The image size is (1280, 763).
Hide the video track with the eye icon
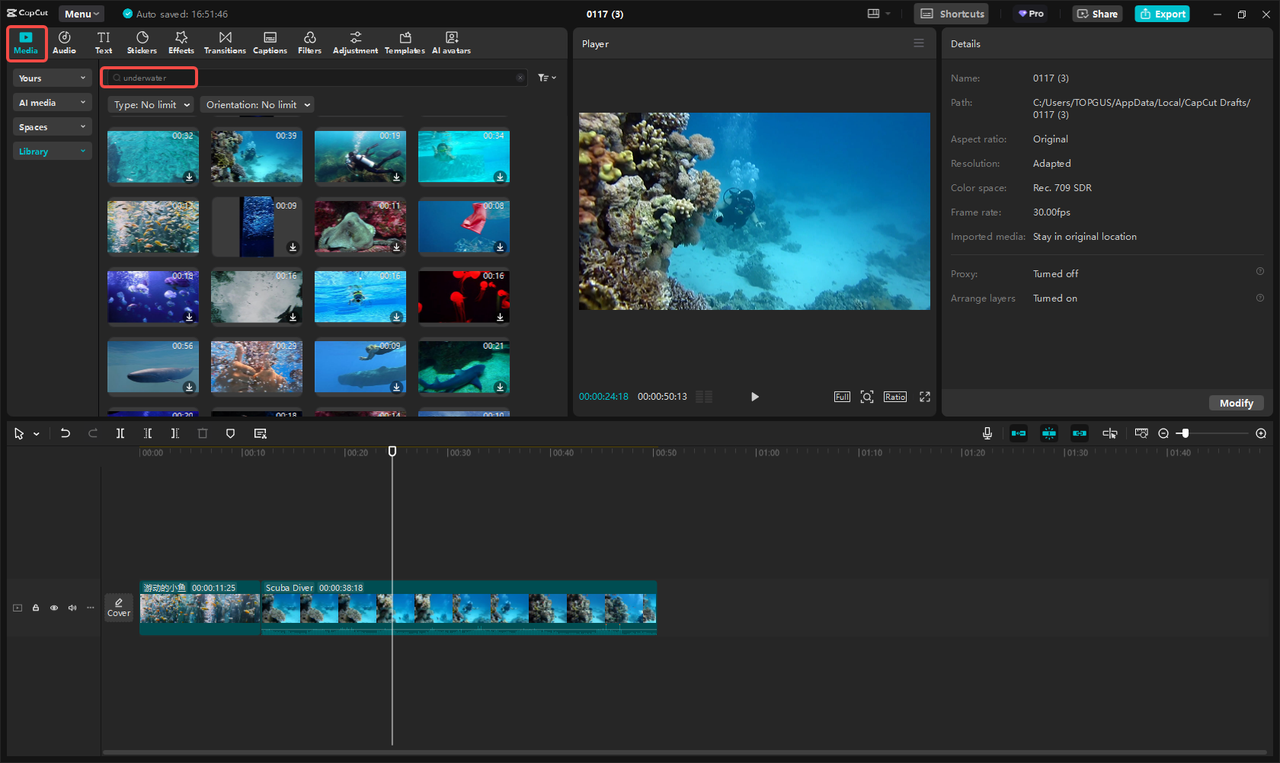click(53, 607)
